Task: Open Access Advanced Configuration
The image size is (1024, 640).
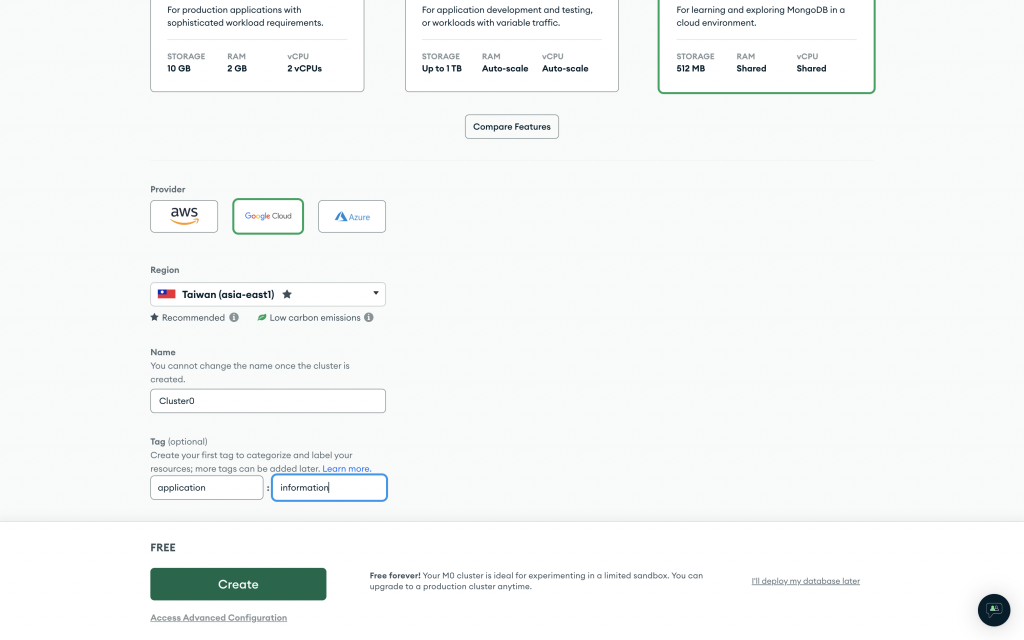Action: [x=219, y=618]
